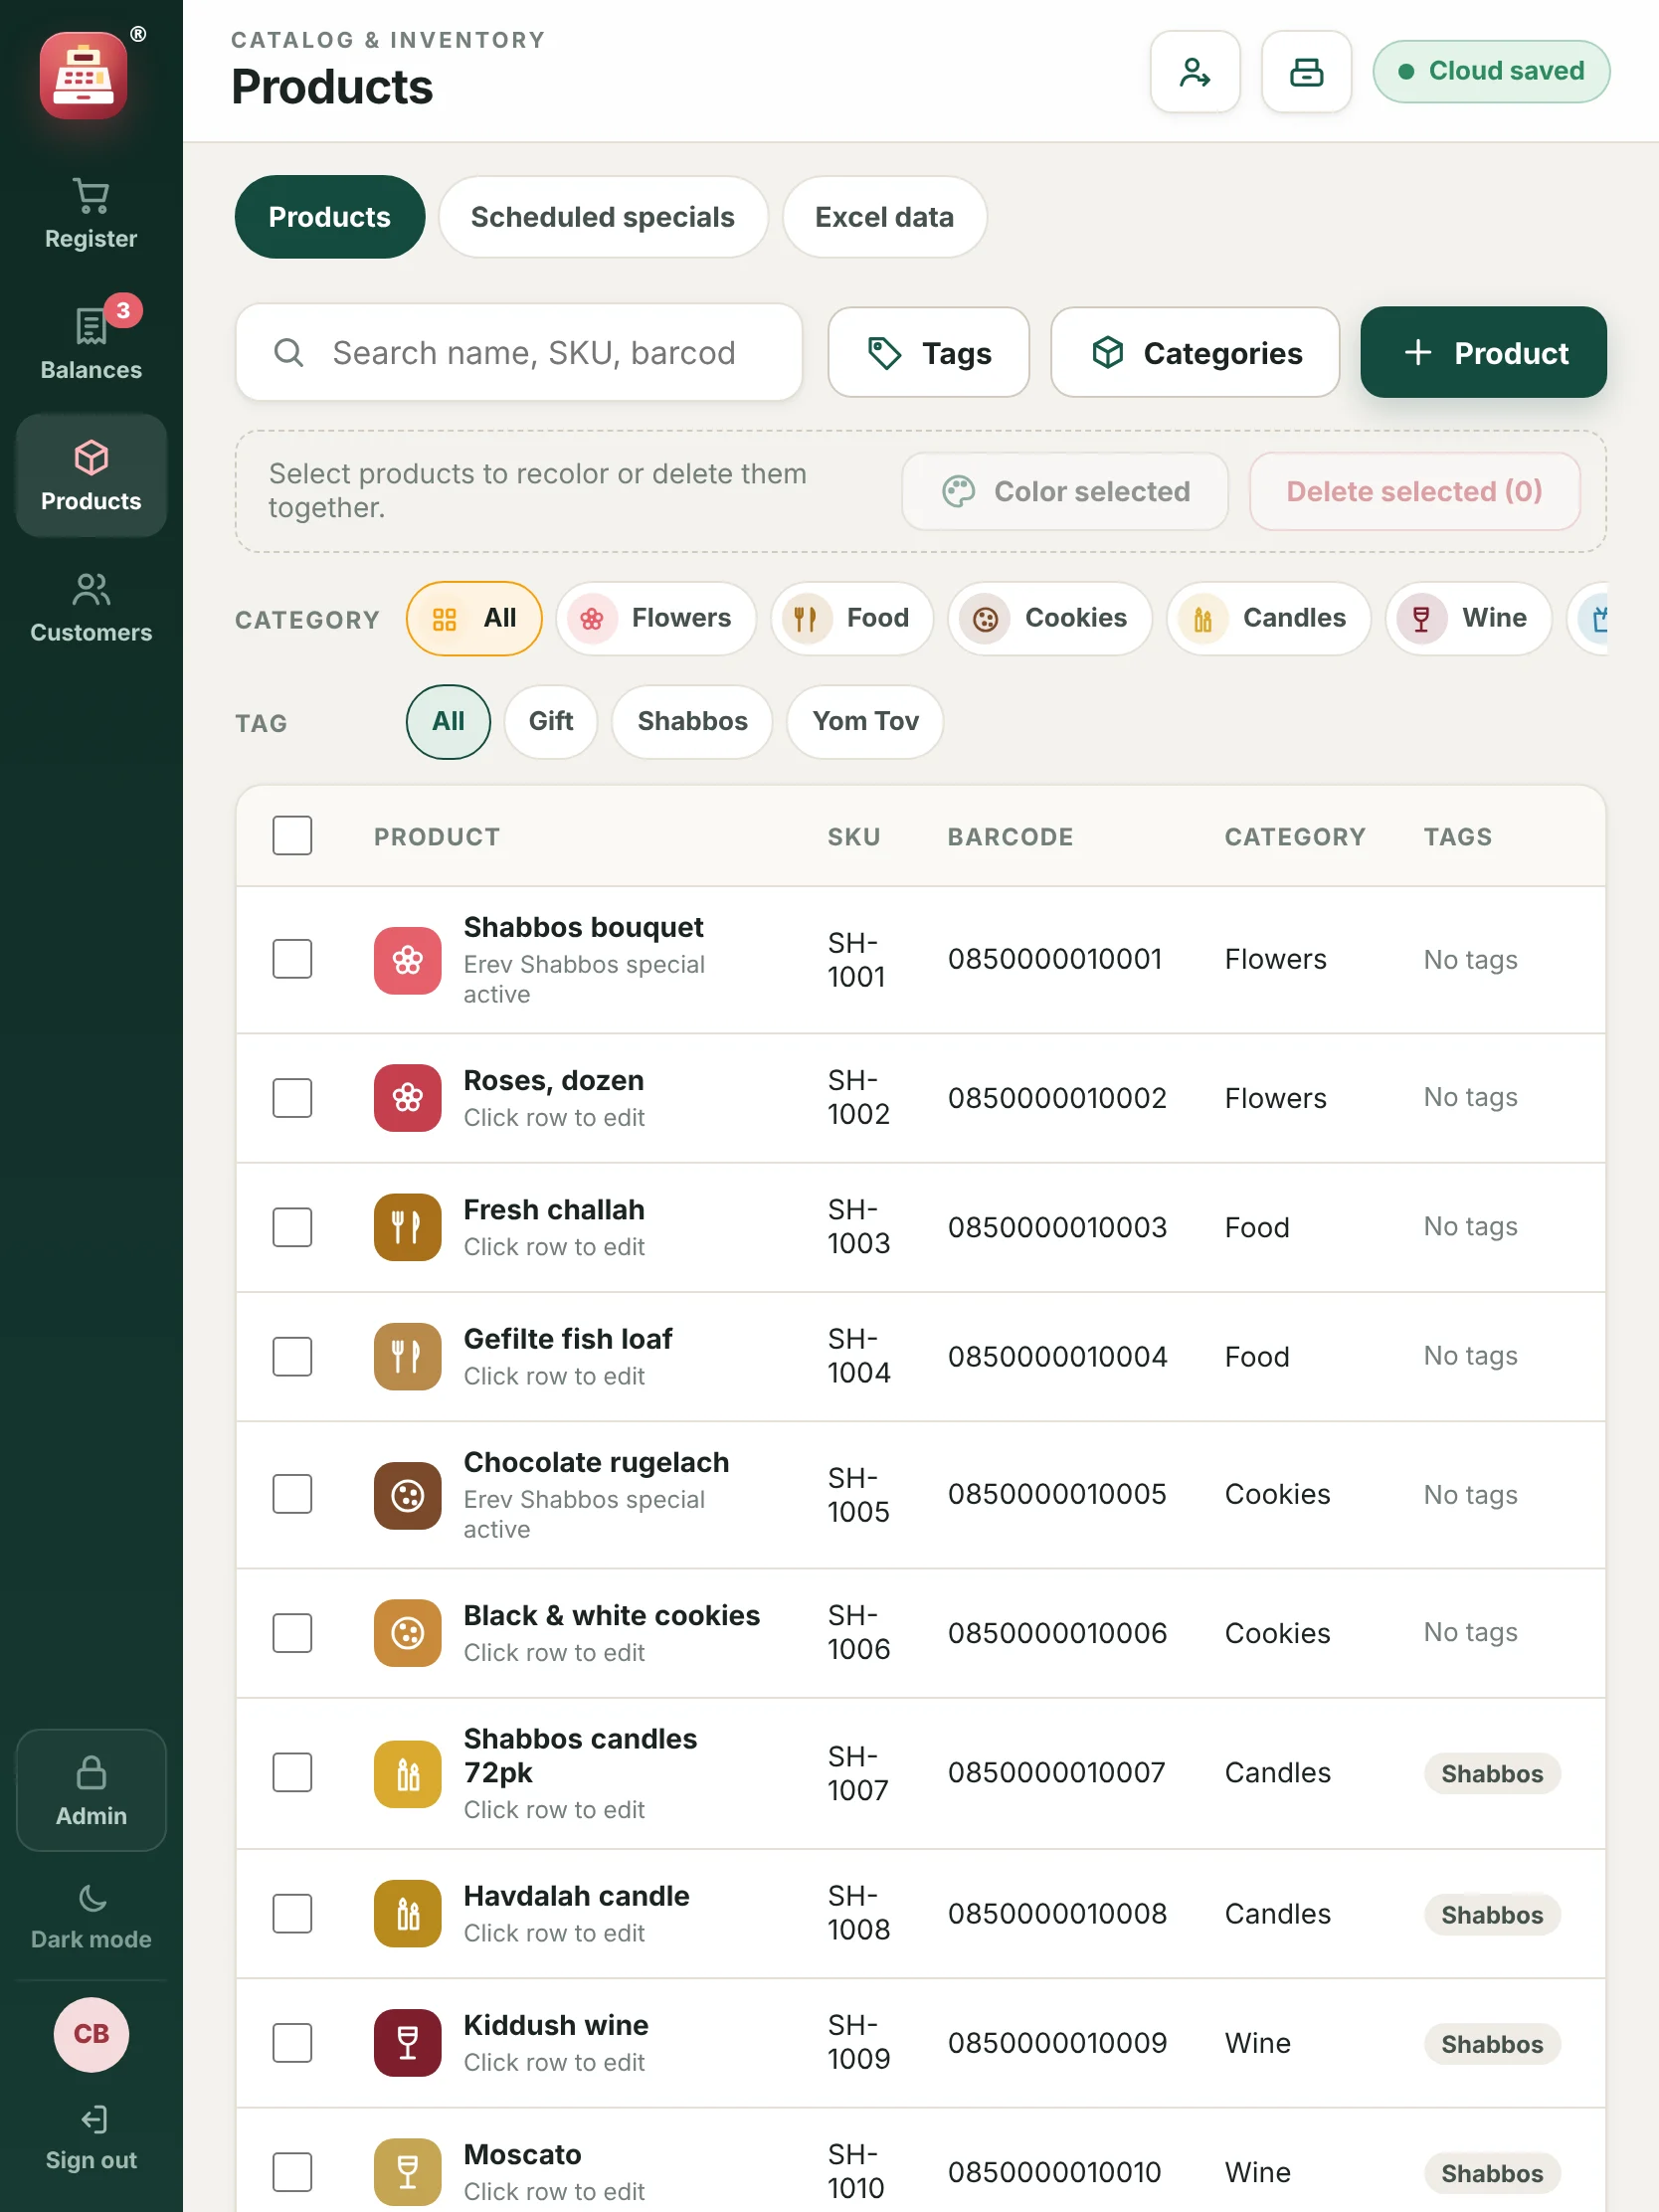Open the Tags manager button
This screenshot has width=1659, height=2212.
[x=928, y=353]
